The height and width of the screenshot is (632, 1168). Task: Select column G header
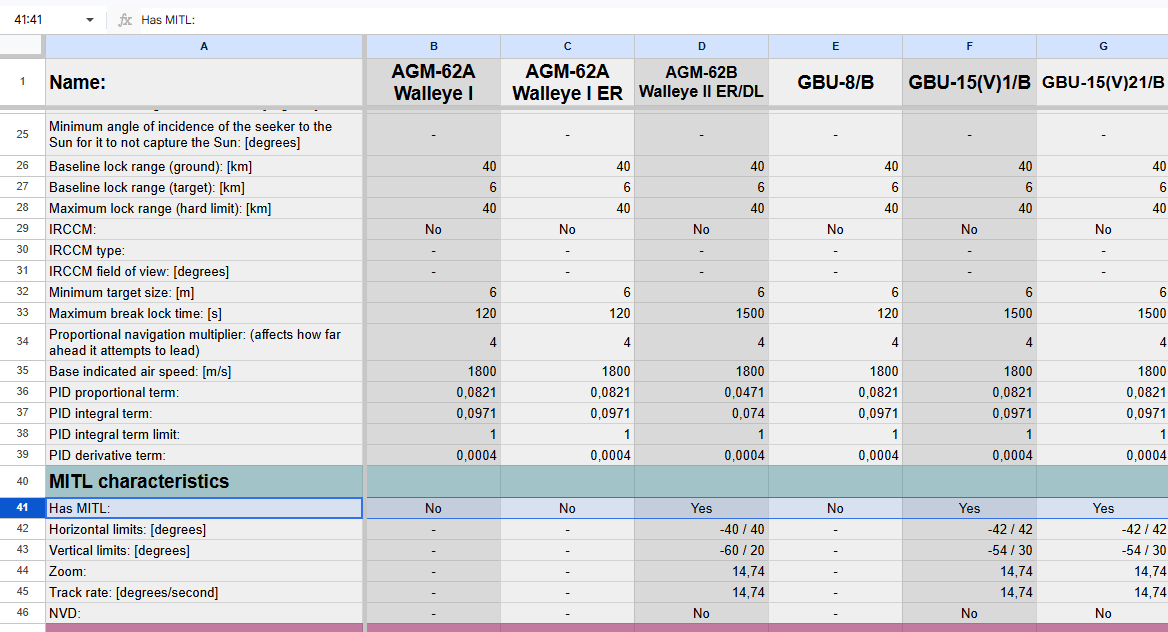[1102, 46]
